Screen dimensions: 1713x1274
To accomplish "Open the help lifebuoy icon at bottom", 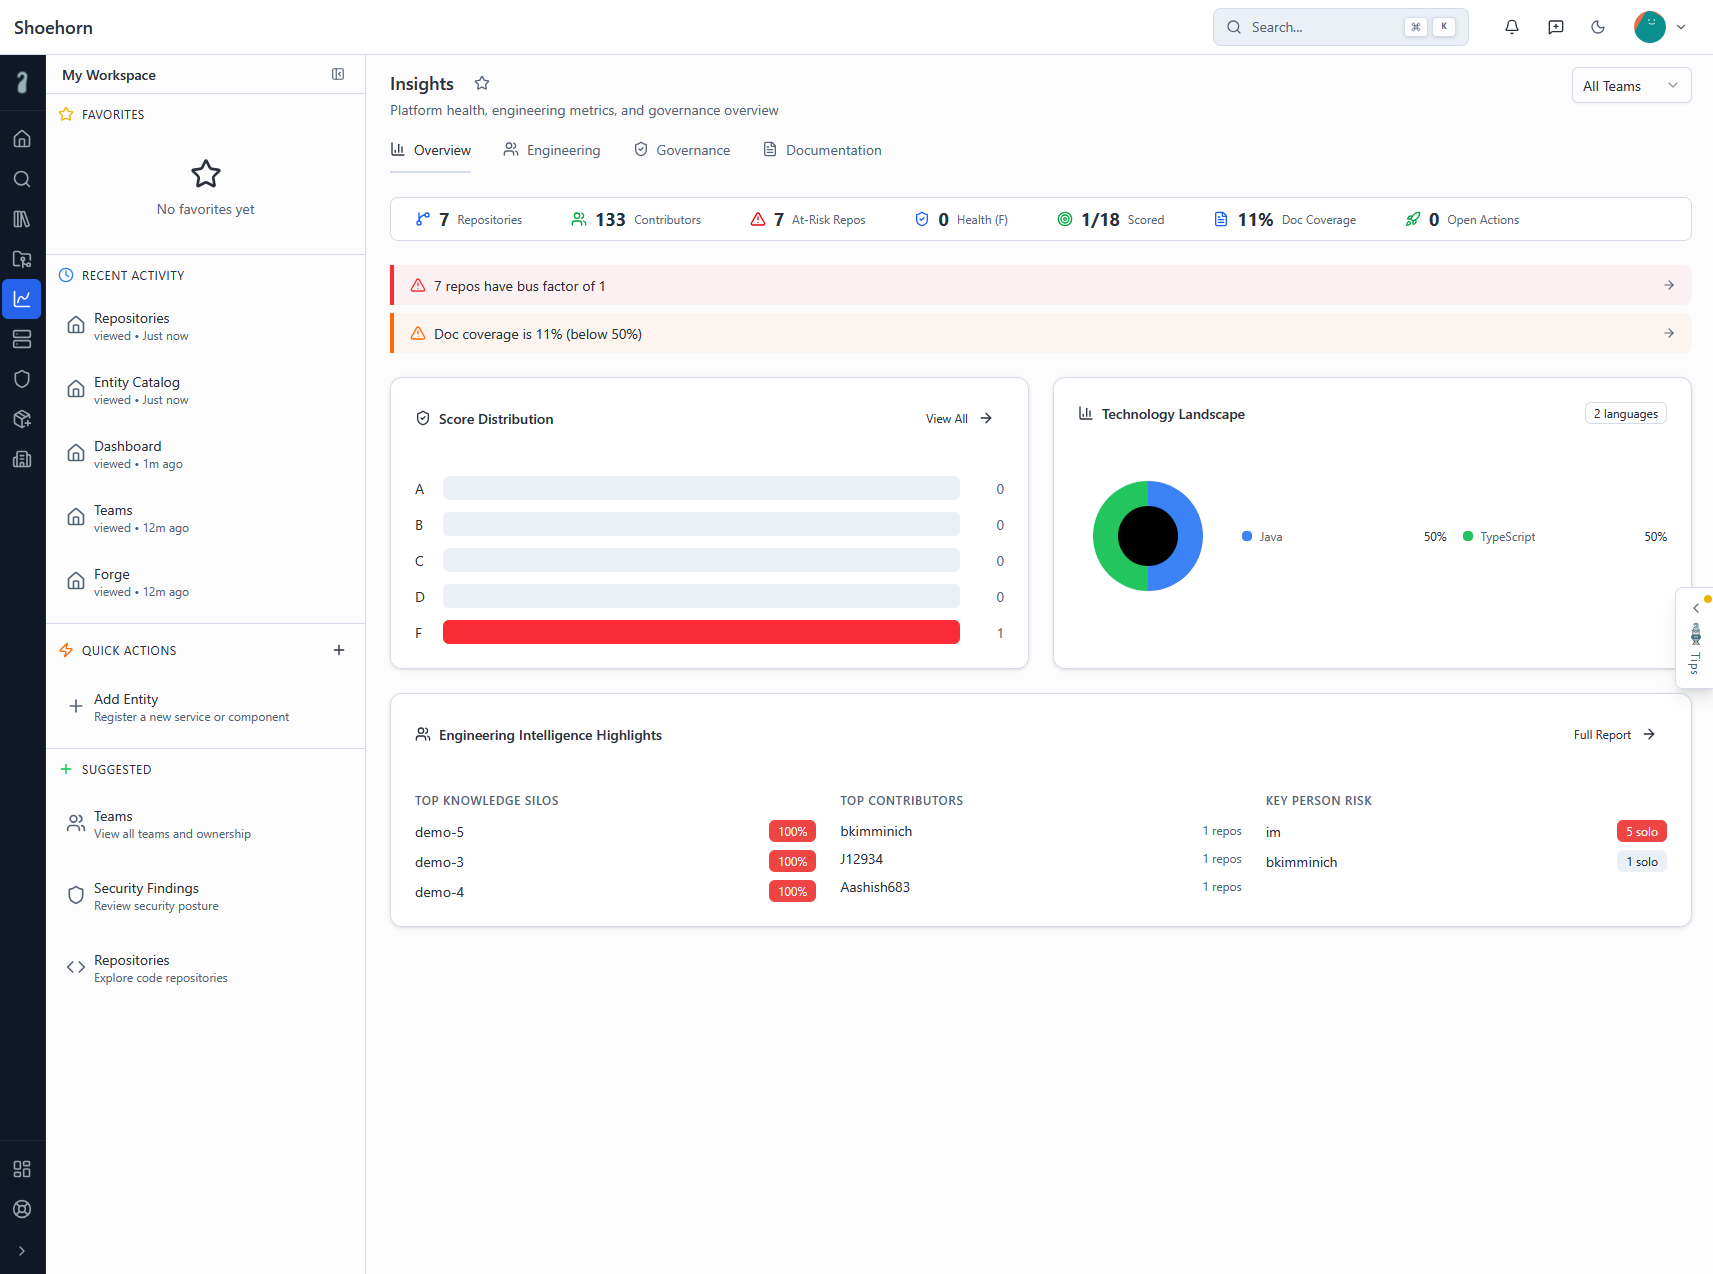I will tap(22, 1209).
